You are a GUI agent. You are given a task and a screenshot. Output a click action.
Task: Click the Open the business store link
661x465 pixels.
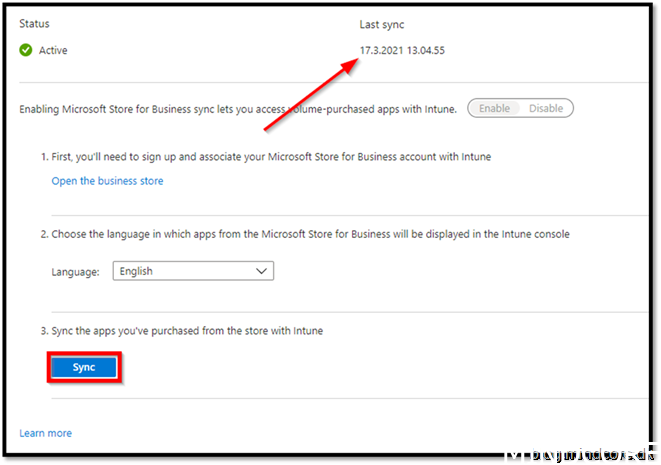pos(107,181)
